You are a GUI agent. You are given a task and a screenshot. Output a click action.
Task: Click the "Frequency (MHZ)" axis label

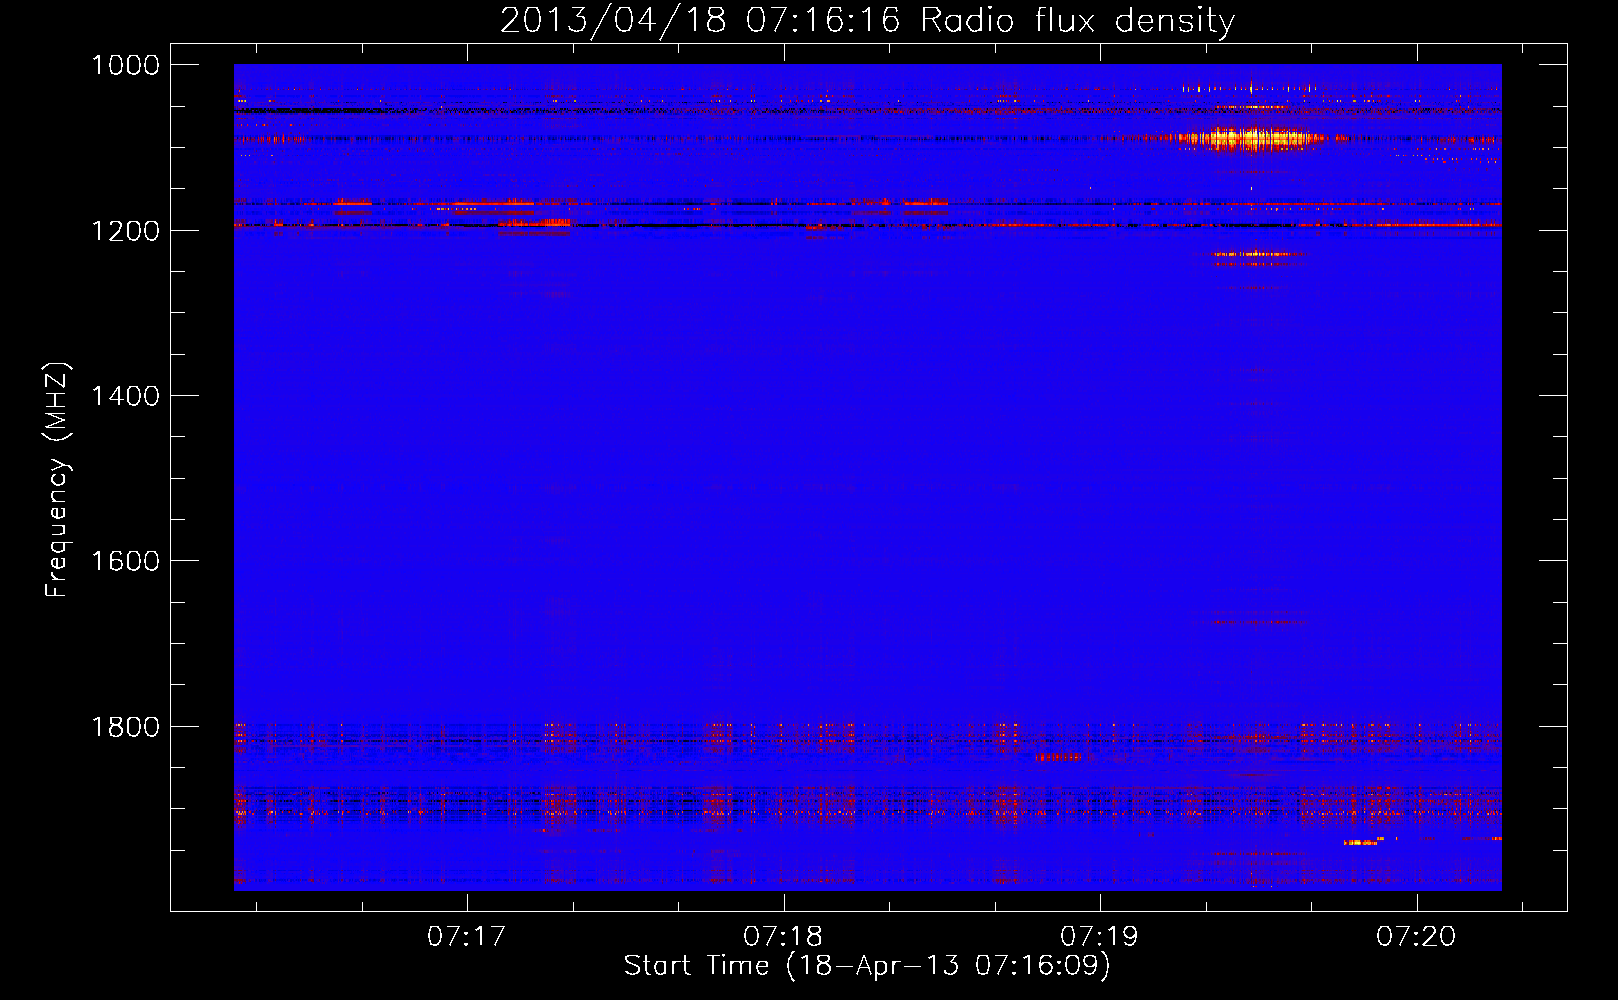tap(57, 480)
